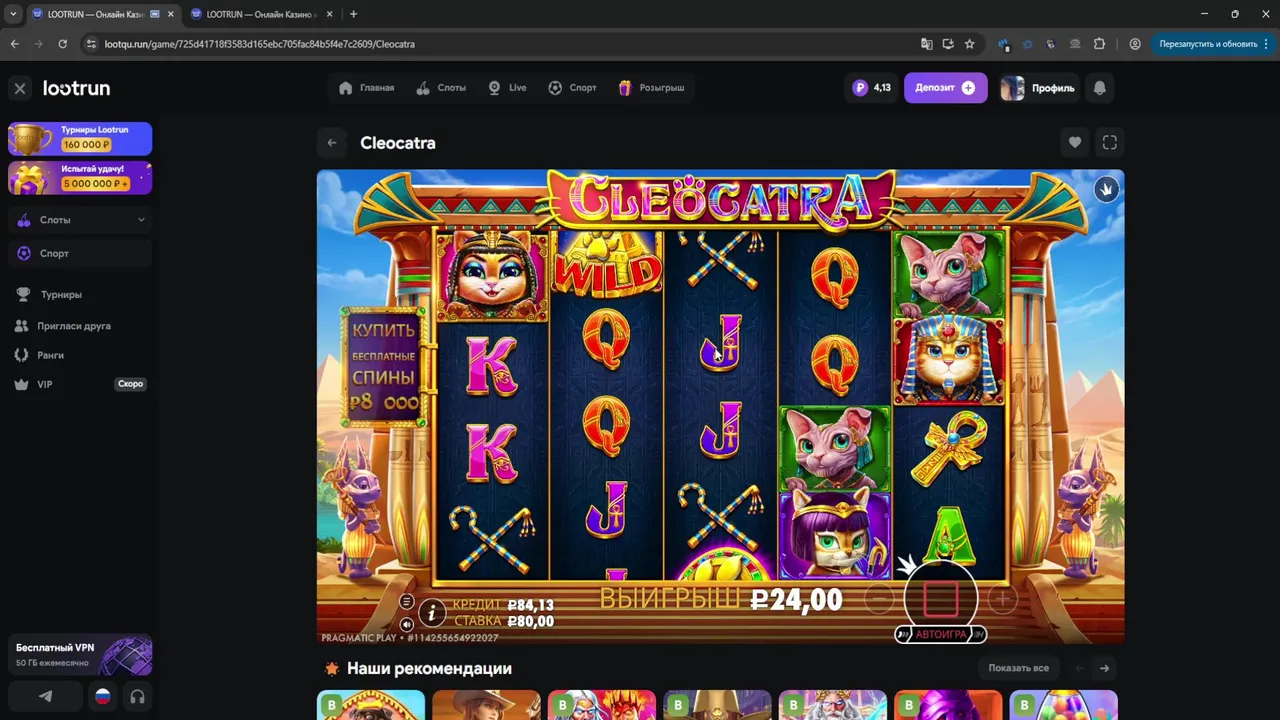The height and width of the screenshot is (720, 1280).
Task: Open the browser extensions puzzle icon
Action: [x=1099, y=44]
